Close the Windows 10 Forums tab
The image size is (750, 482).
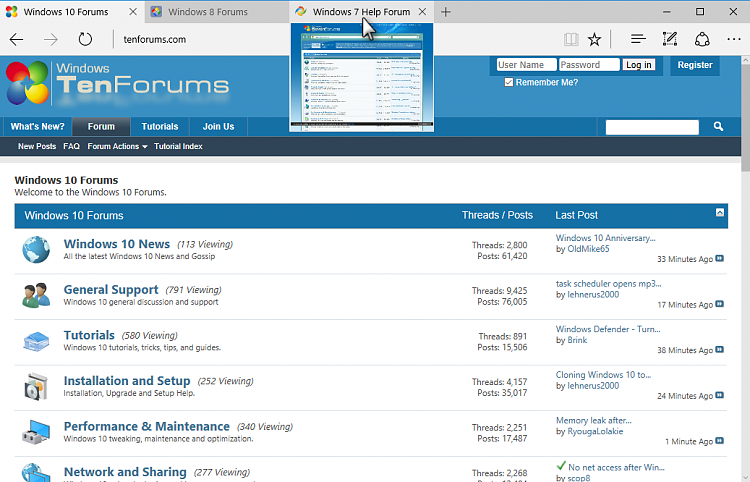[133, 12]
